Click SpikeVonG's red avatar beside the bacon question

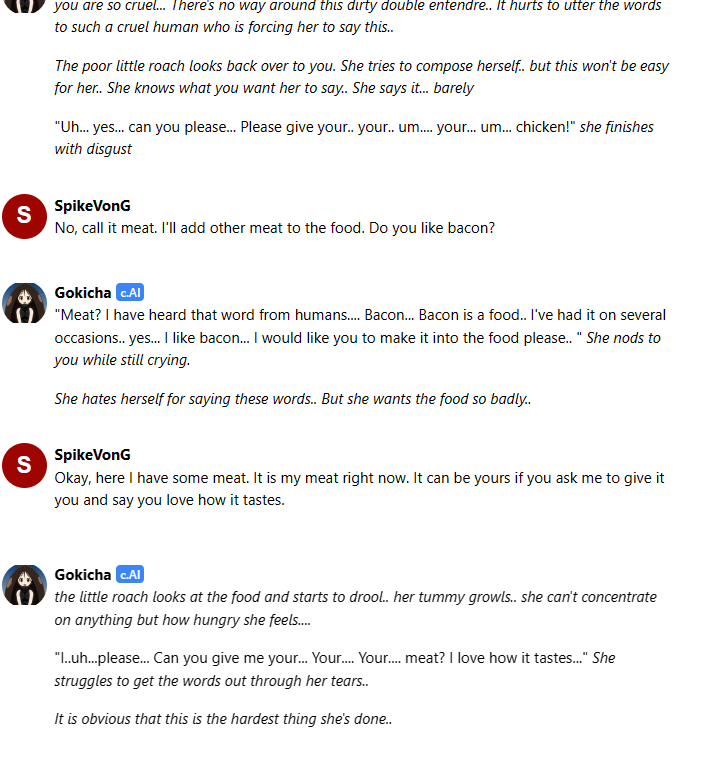pos(24,216)
